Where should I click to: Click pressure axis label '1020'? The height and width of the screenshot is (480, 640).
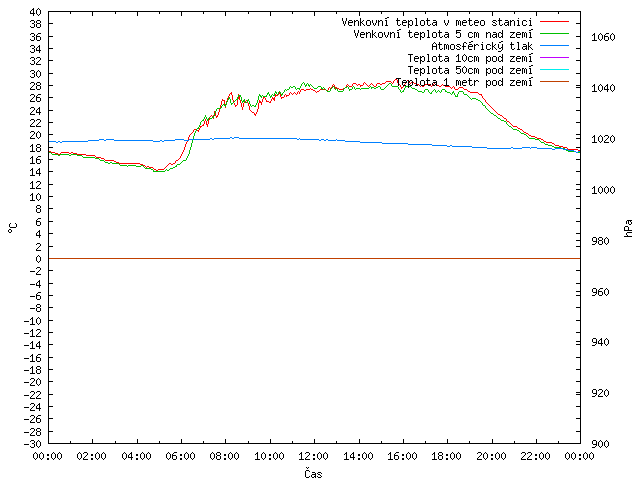point(603,139)
